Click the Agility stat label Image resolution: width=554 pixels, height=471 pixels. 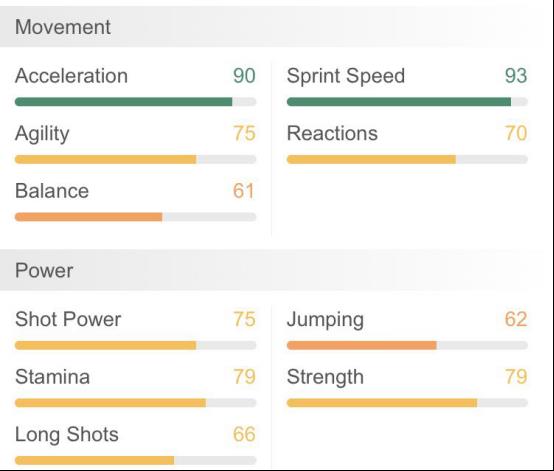42,134
